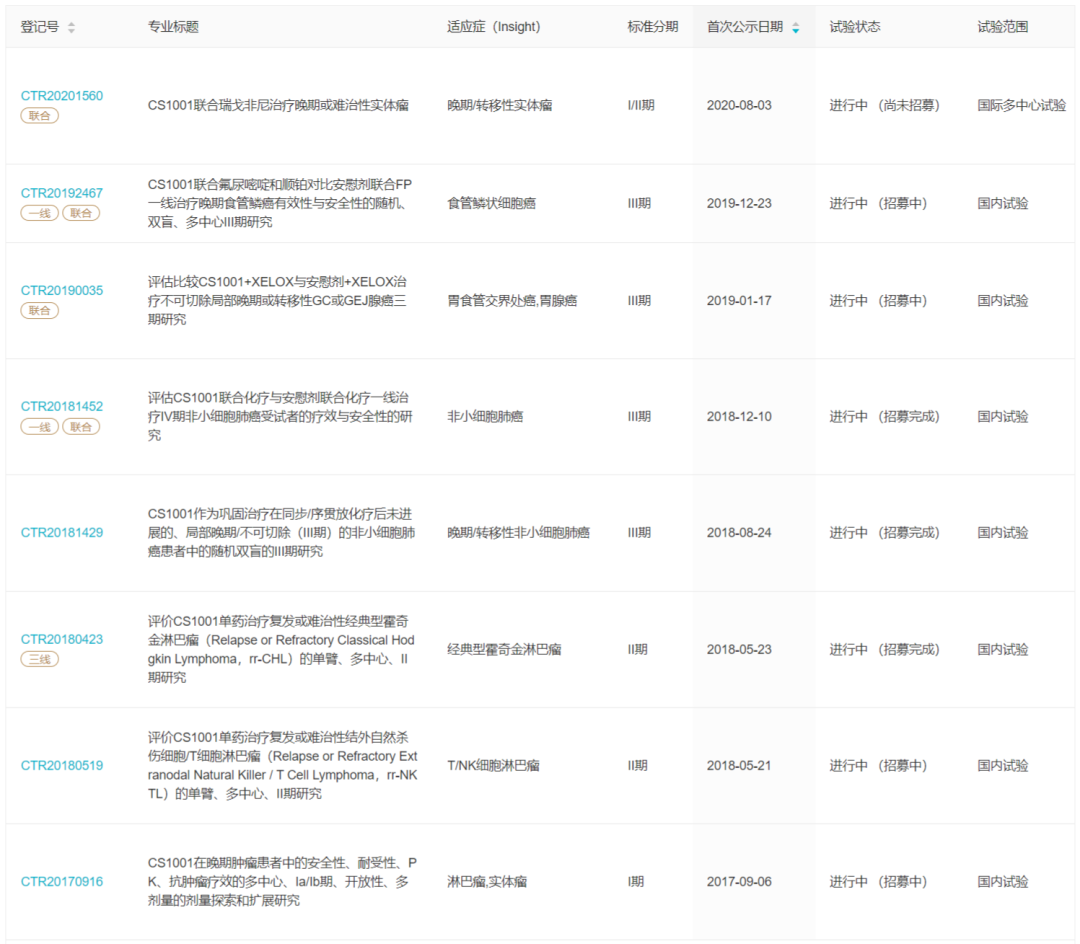Click the 试验状态 column header
The image size is (1080, 944).
[x=855, y=27]
